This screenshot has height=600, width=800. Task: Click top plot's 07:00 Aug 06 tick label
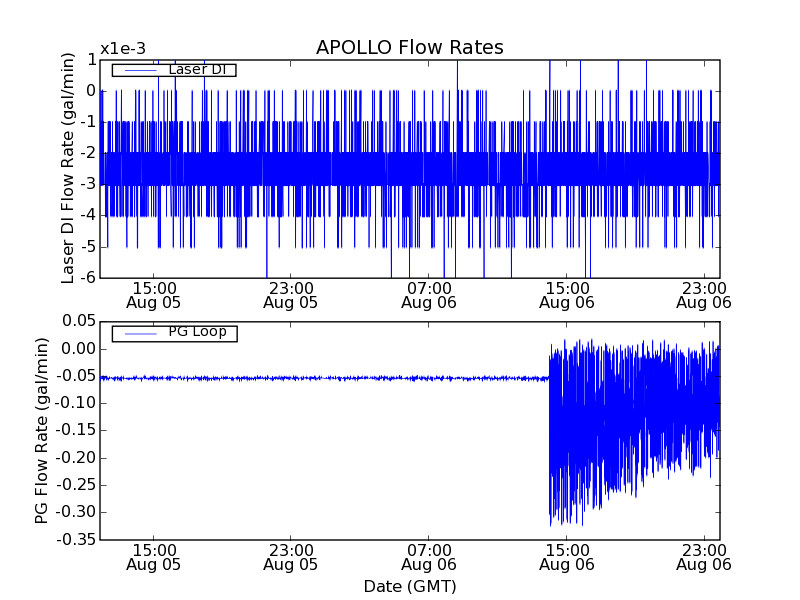429,294
